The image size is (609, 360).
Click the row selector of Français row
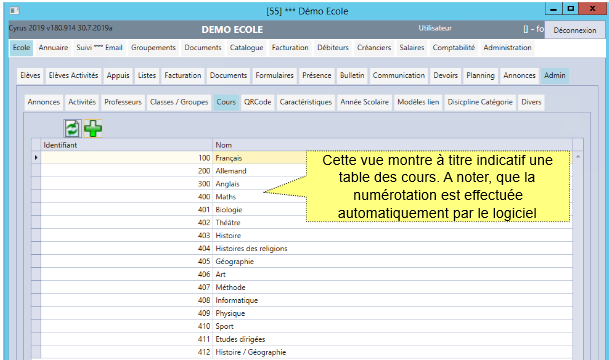click(36, 158)
